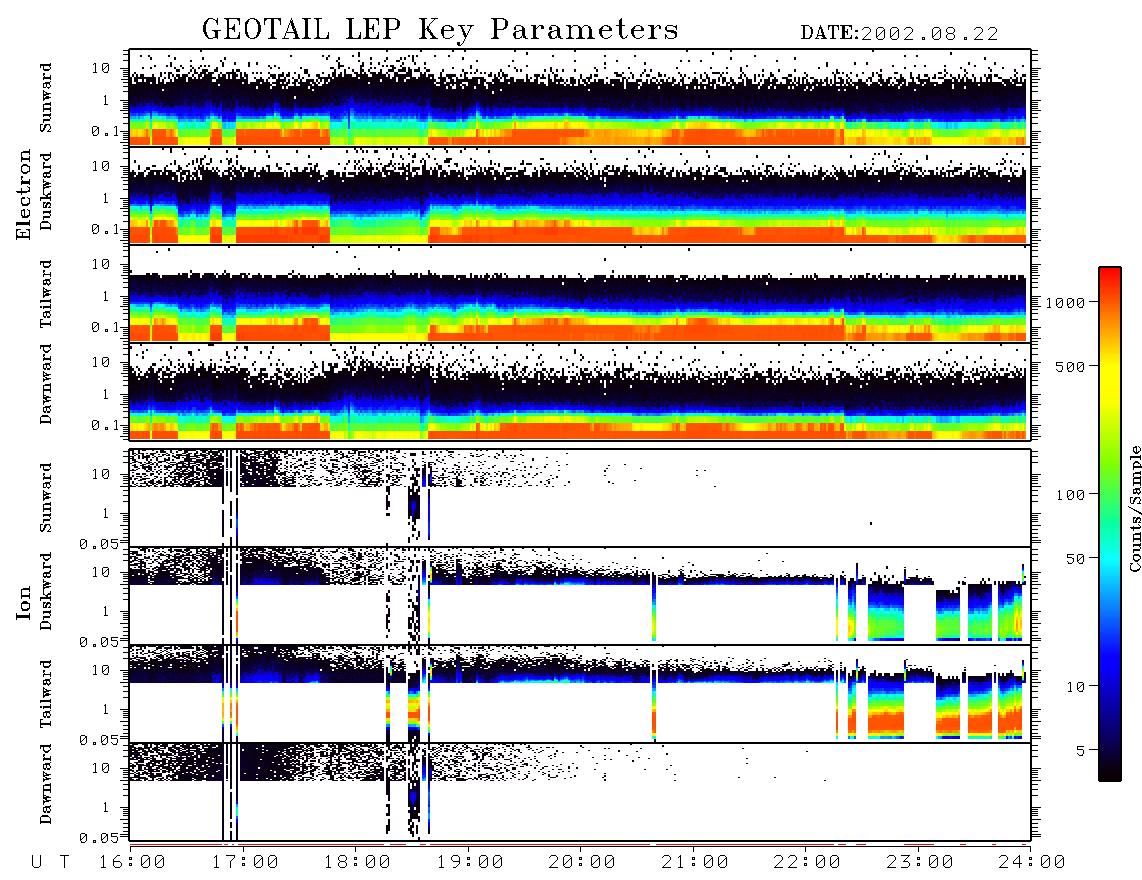Select the Electron Dawnward spectrogram panel
This screenshot has height=880, width=1142.
(580, 392)
